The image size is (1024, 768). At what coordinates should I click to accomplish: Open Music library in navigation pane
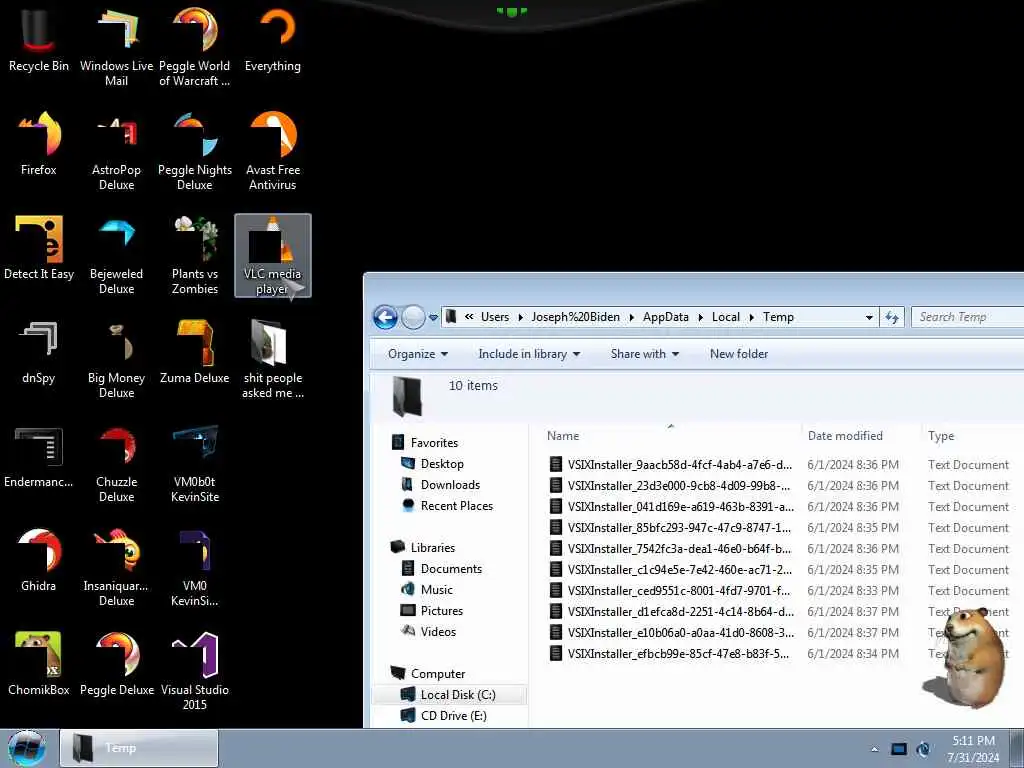pyautogui.click(x=427, y=590)
